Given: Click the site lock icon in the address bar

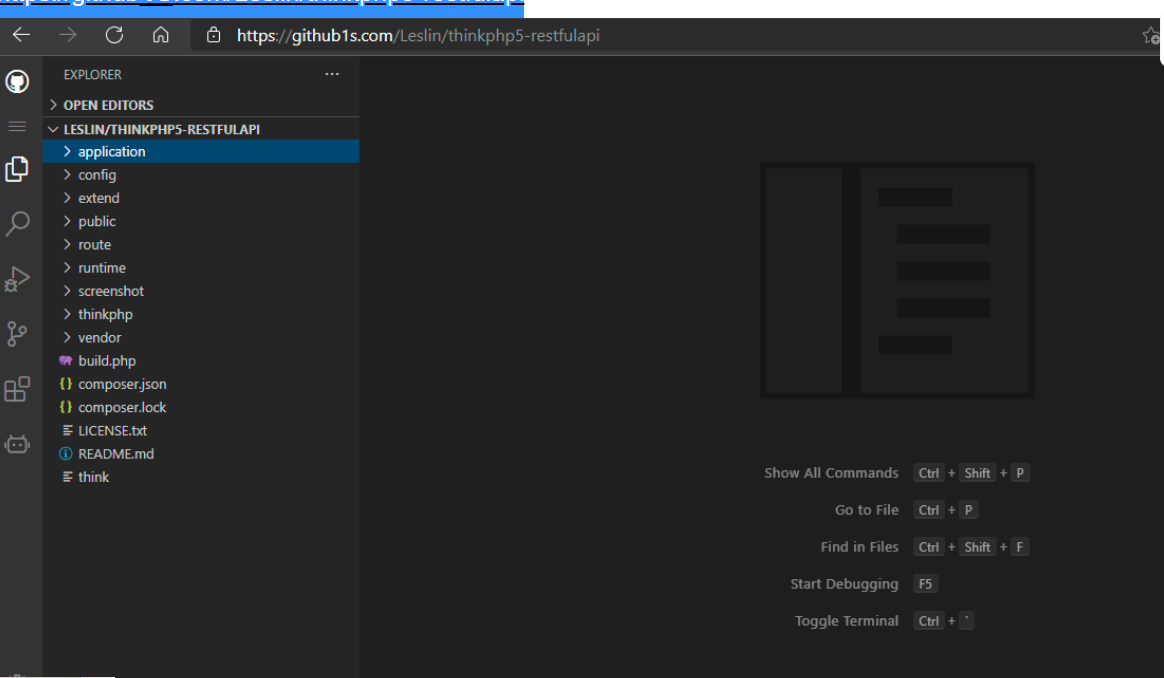Looking at the screenshot, I should coord(213,35).
